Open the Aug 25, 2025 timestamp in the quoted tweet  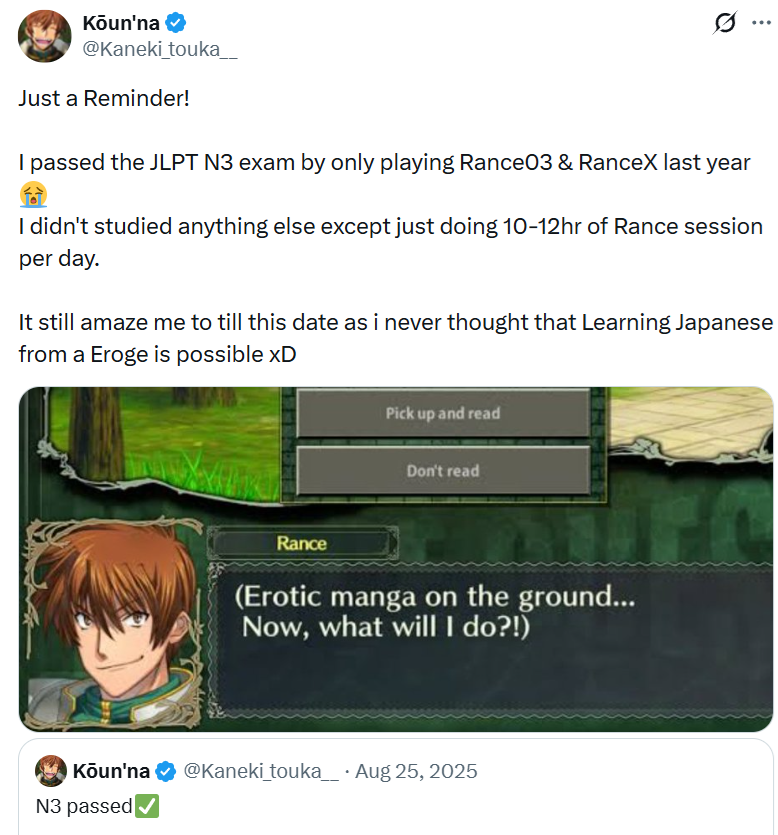(x=416, y=771)
